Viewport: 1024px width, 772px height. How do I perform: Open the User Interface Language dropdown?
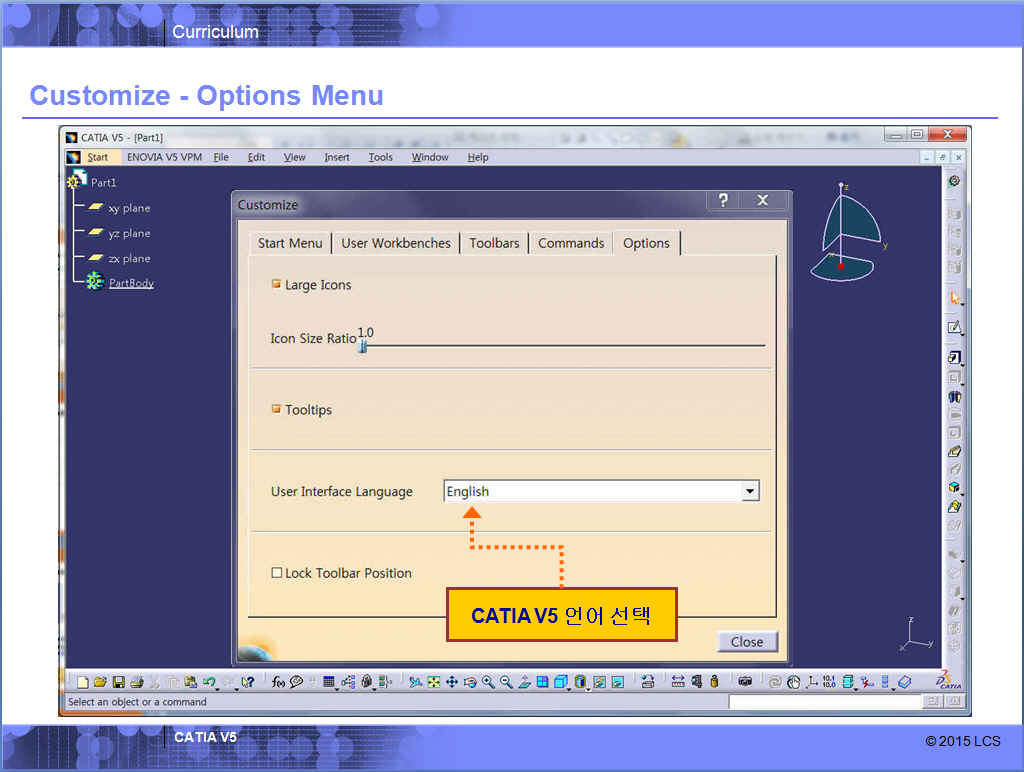click(750, 491)
